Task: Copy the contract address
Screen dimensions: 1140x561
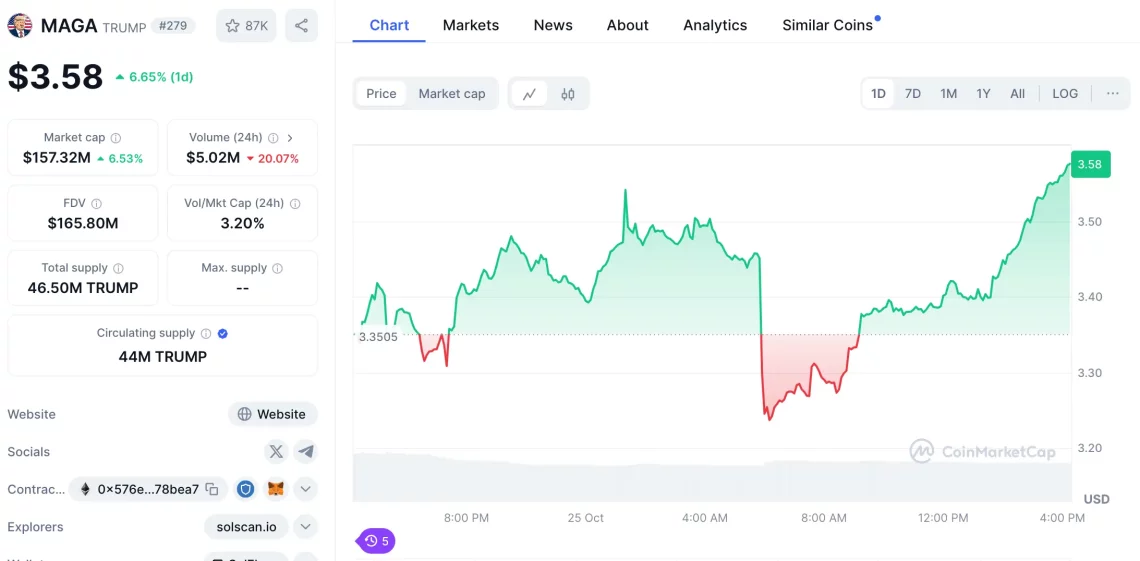Action: coord(212,489)
